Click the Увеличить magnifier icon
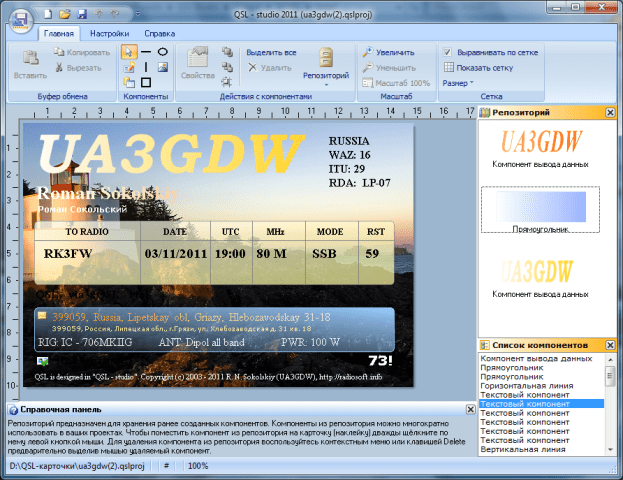Screen dimensions: 623x480 pyautogui.click(x=368, y=52)
